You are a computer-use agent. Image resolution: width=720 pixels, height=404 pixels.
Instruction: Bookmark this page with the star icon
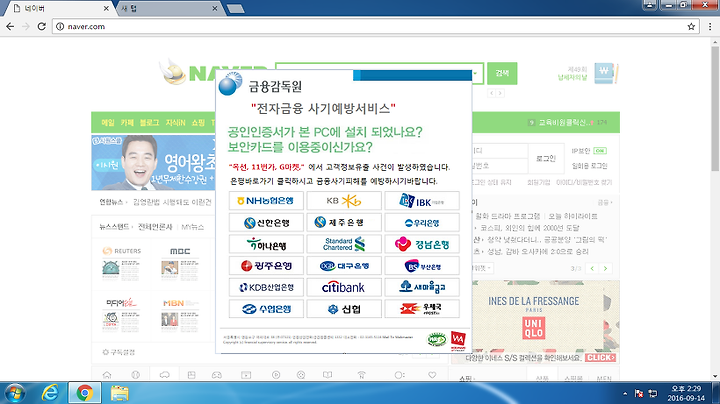691,27
